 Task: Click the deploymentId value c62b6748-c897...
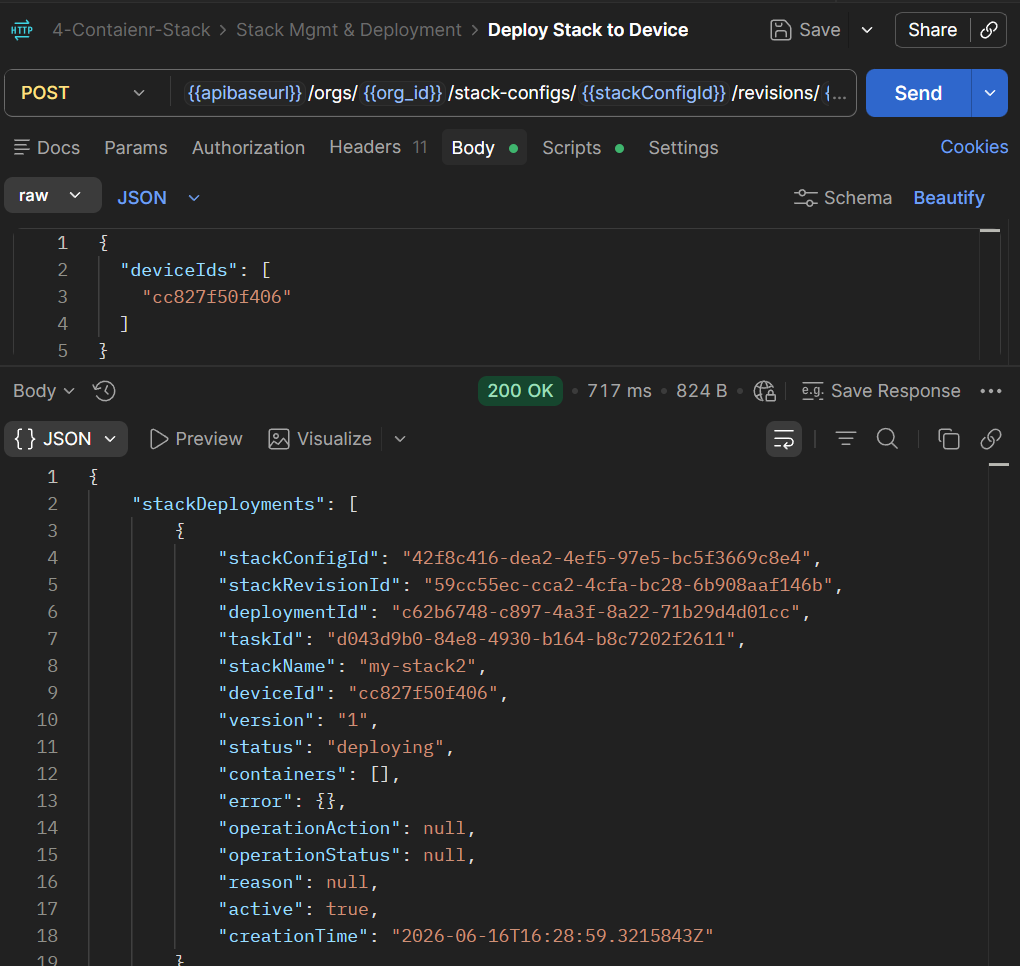(595, 612)
